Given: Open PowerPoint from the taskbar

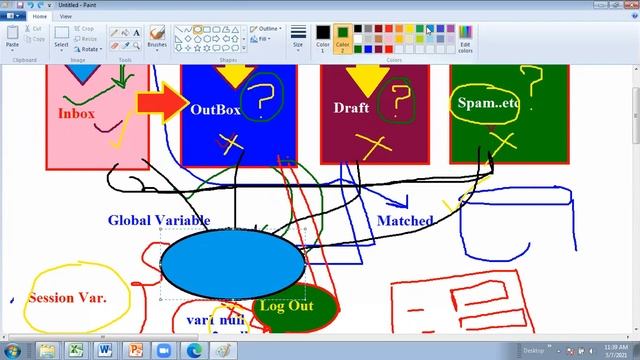Looking at the screenshot, I should (135, 351).
